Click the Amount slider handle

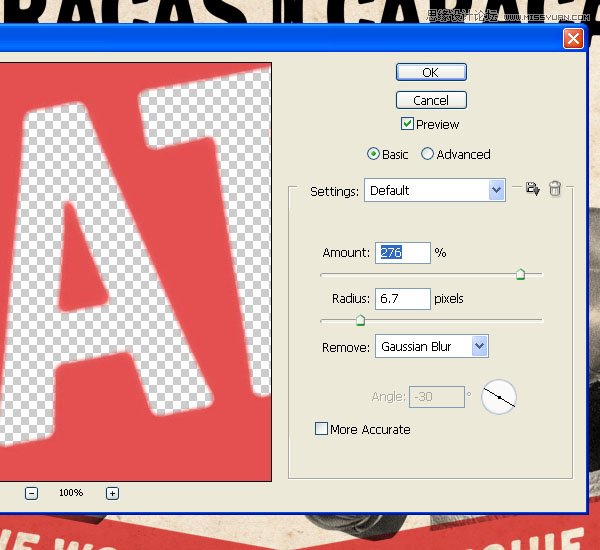point(520,274)
